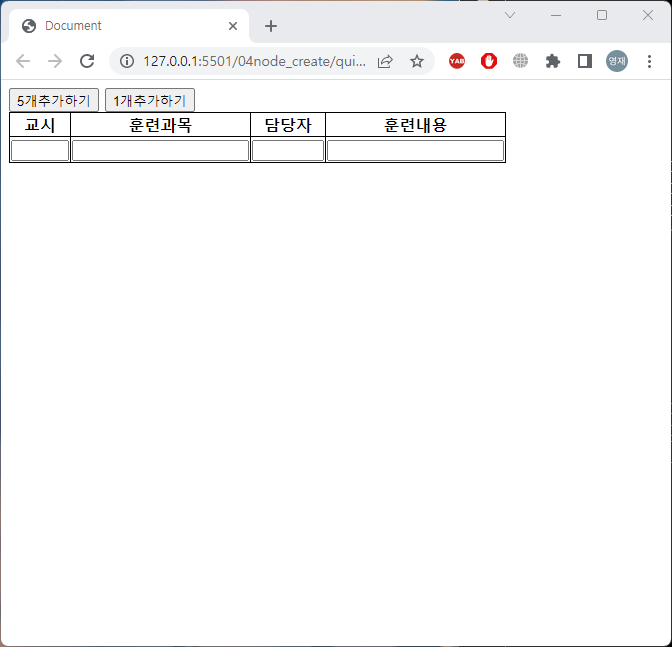Bookmark this page with the star
Viewport: 672px width, 647px height.
click(417, 61)
